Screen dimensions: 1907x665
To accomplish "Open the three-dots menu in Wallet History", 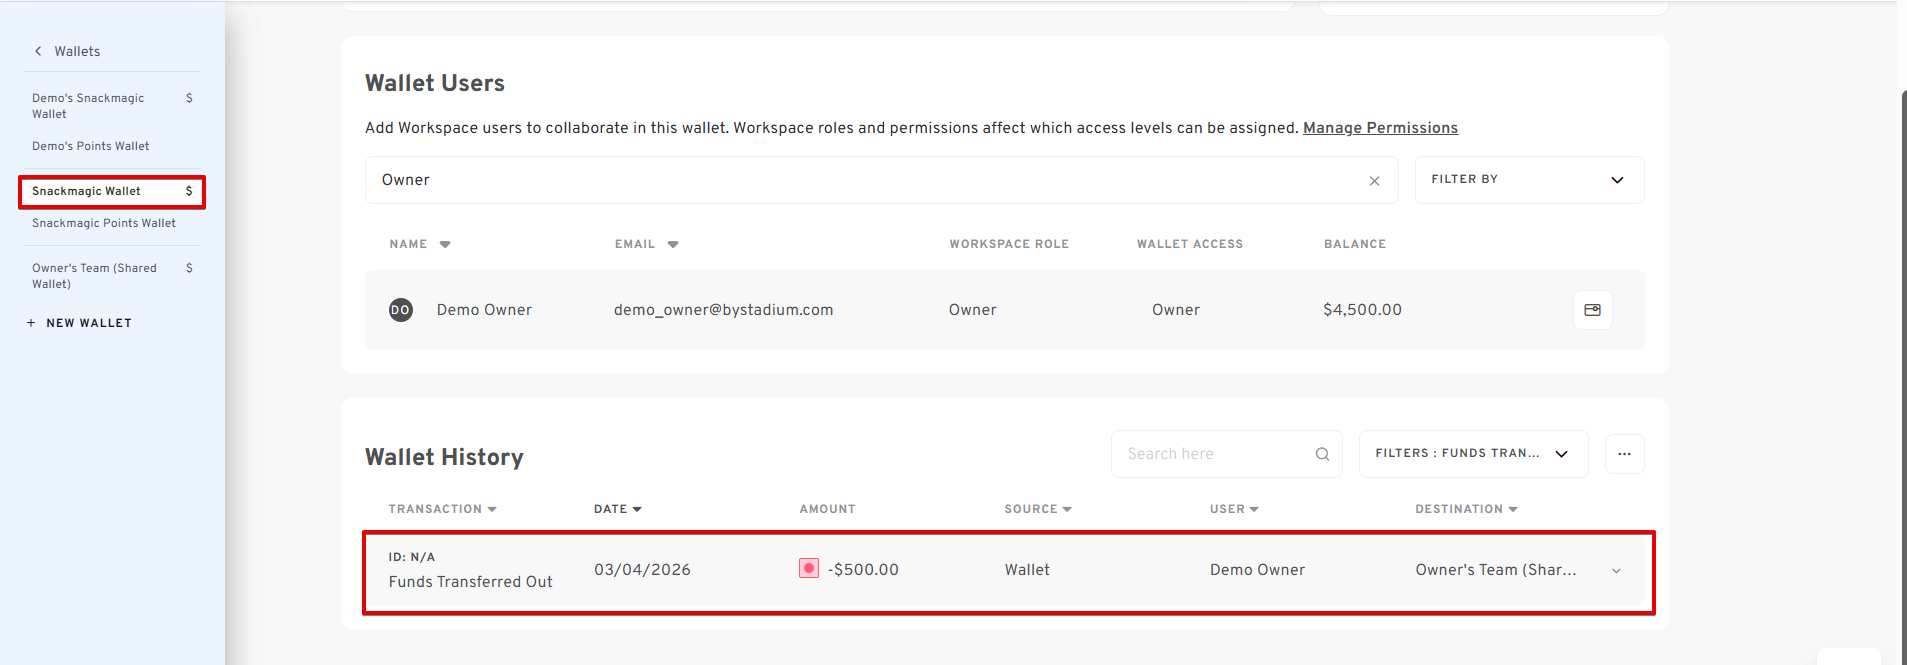I will 1624,454.
